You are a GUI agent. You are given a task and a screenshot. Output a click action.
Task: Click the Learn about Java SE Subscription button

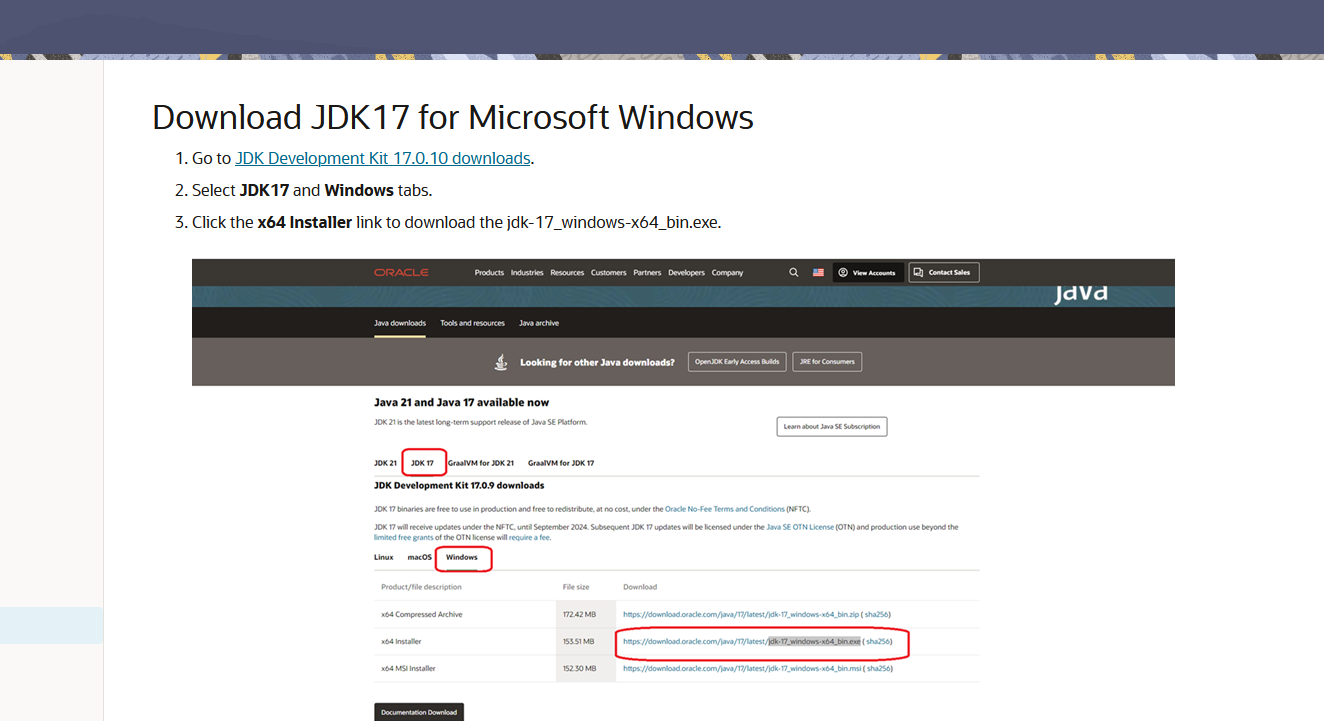(x=832, y=426)
